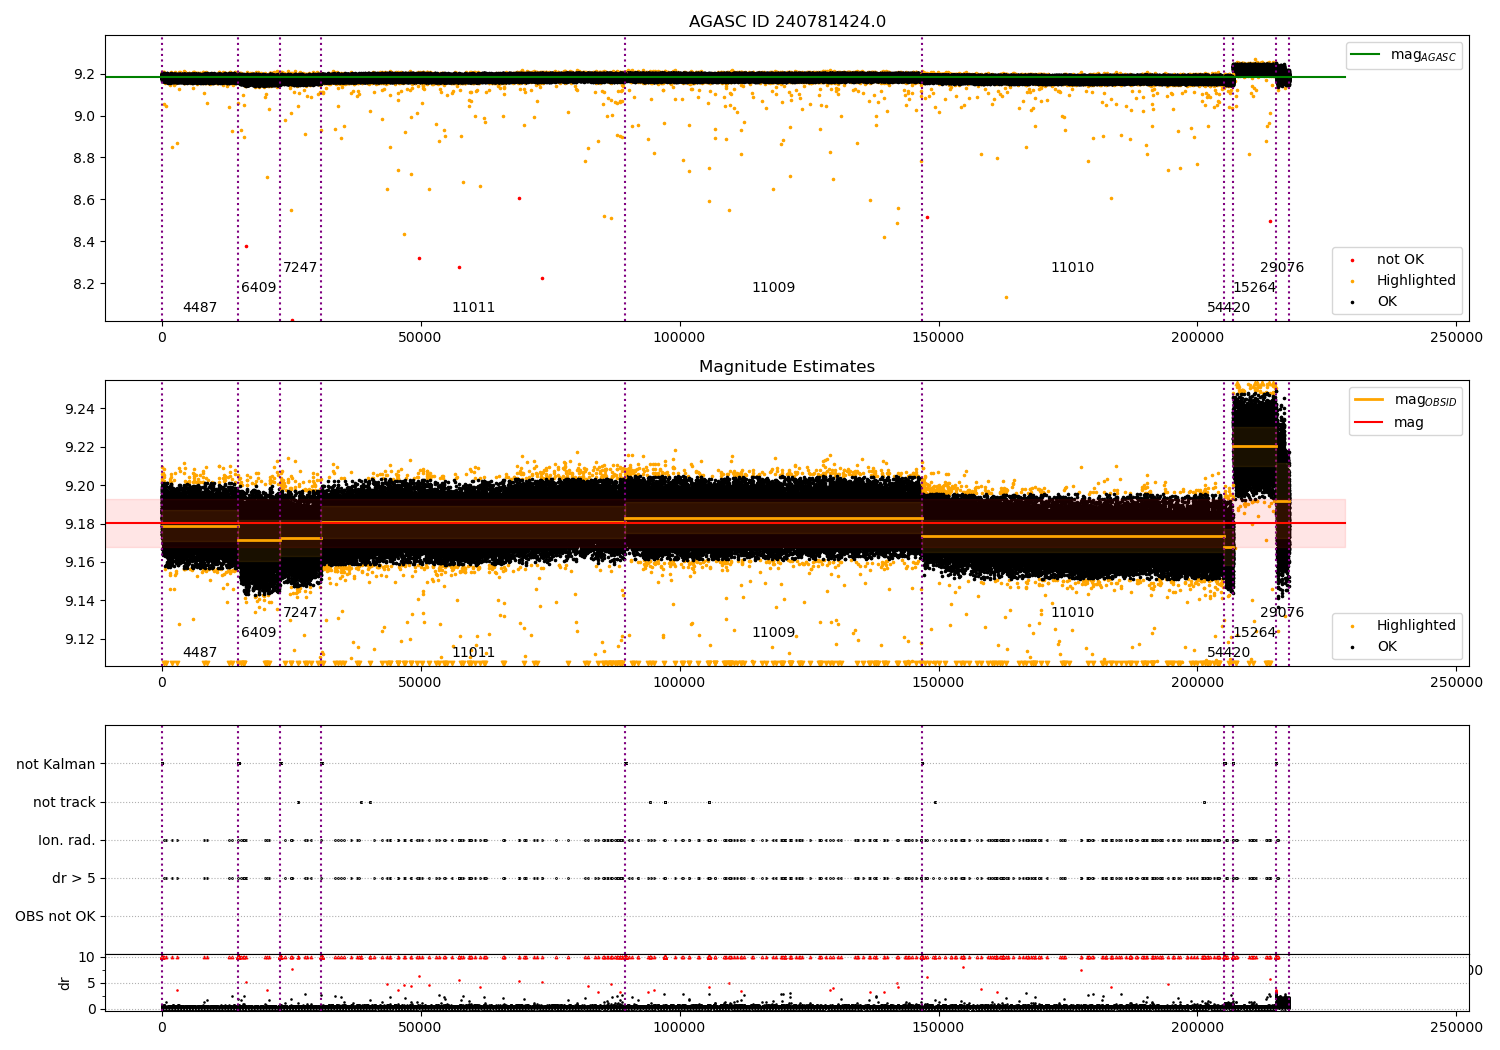Select the mag OBSID orange line legend entry

[x=1405, y=400]
